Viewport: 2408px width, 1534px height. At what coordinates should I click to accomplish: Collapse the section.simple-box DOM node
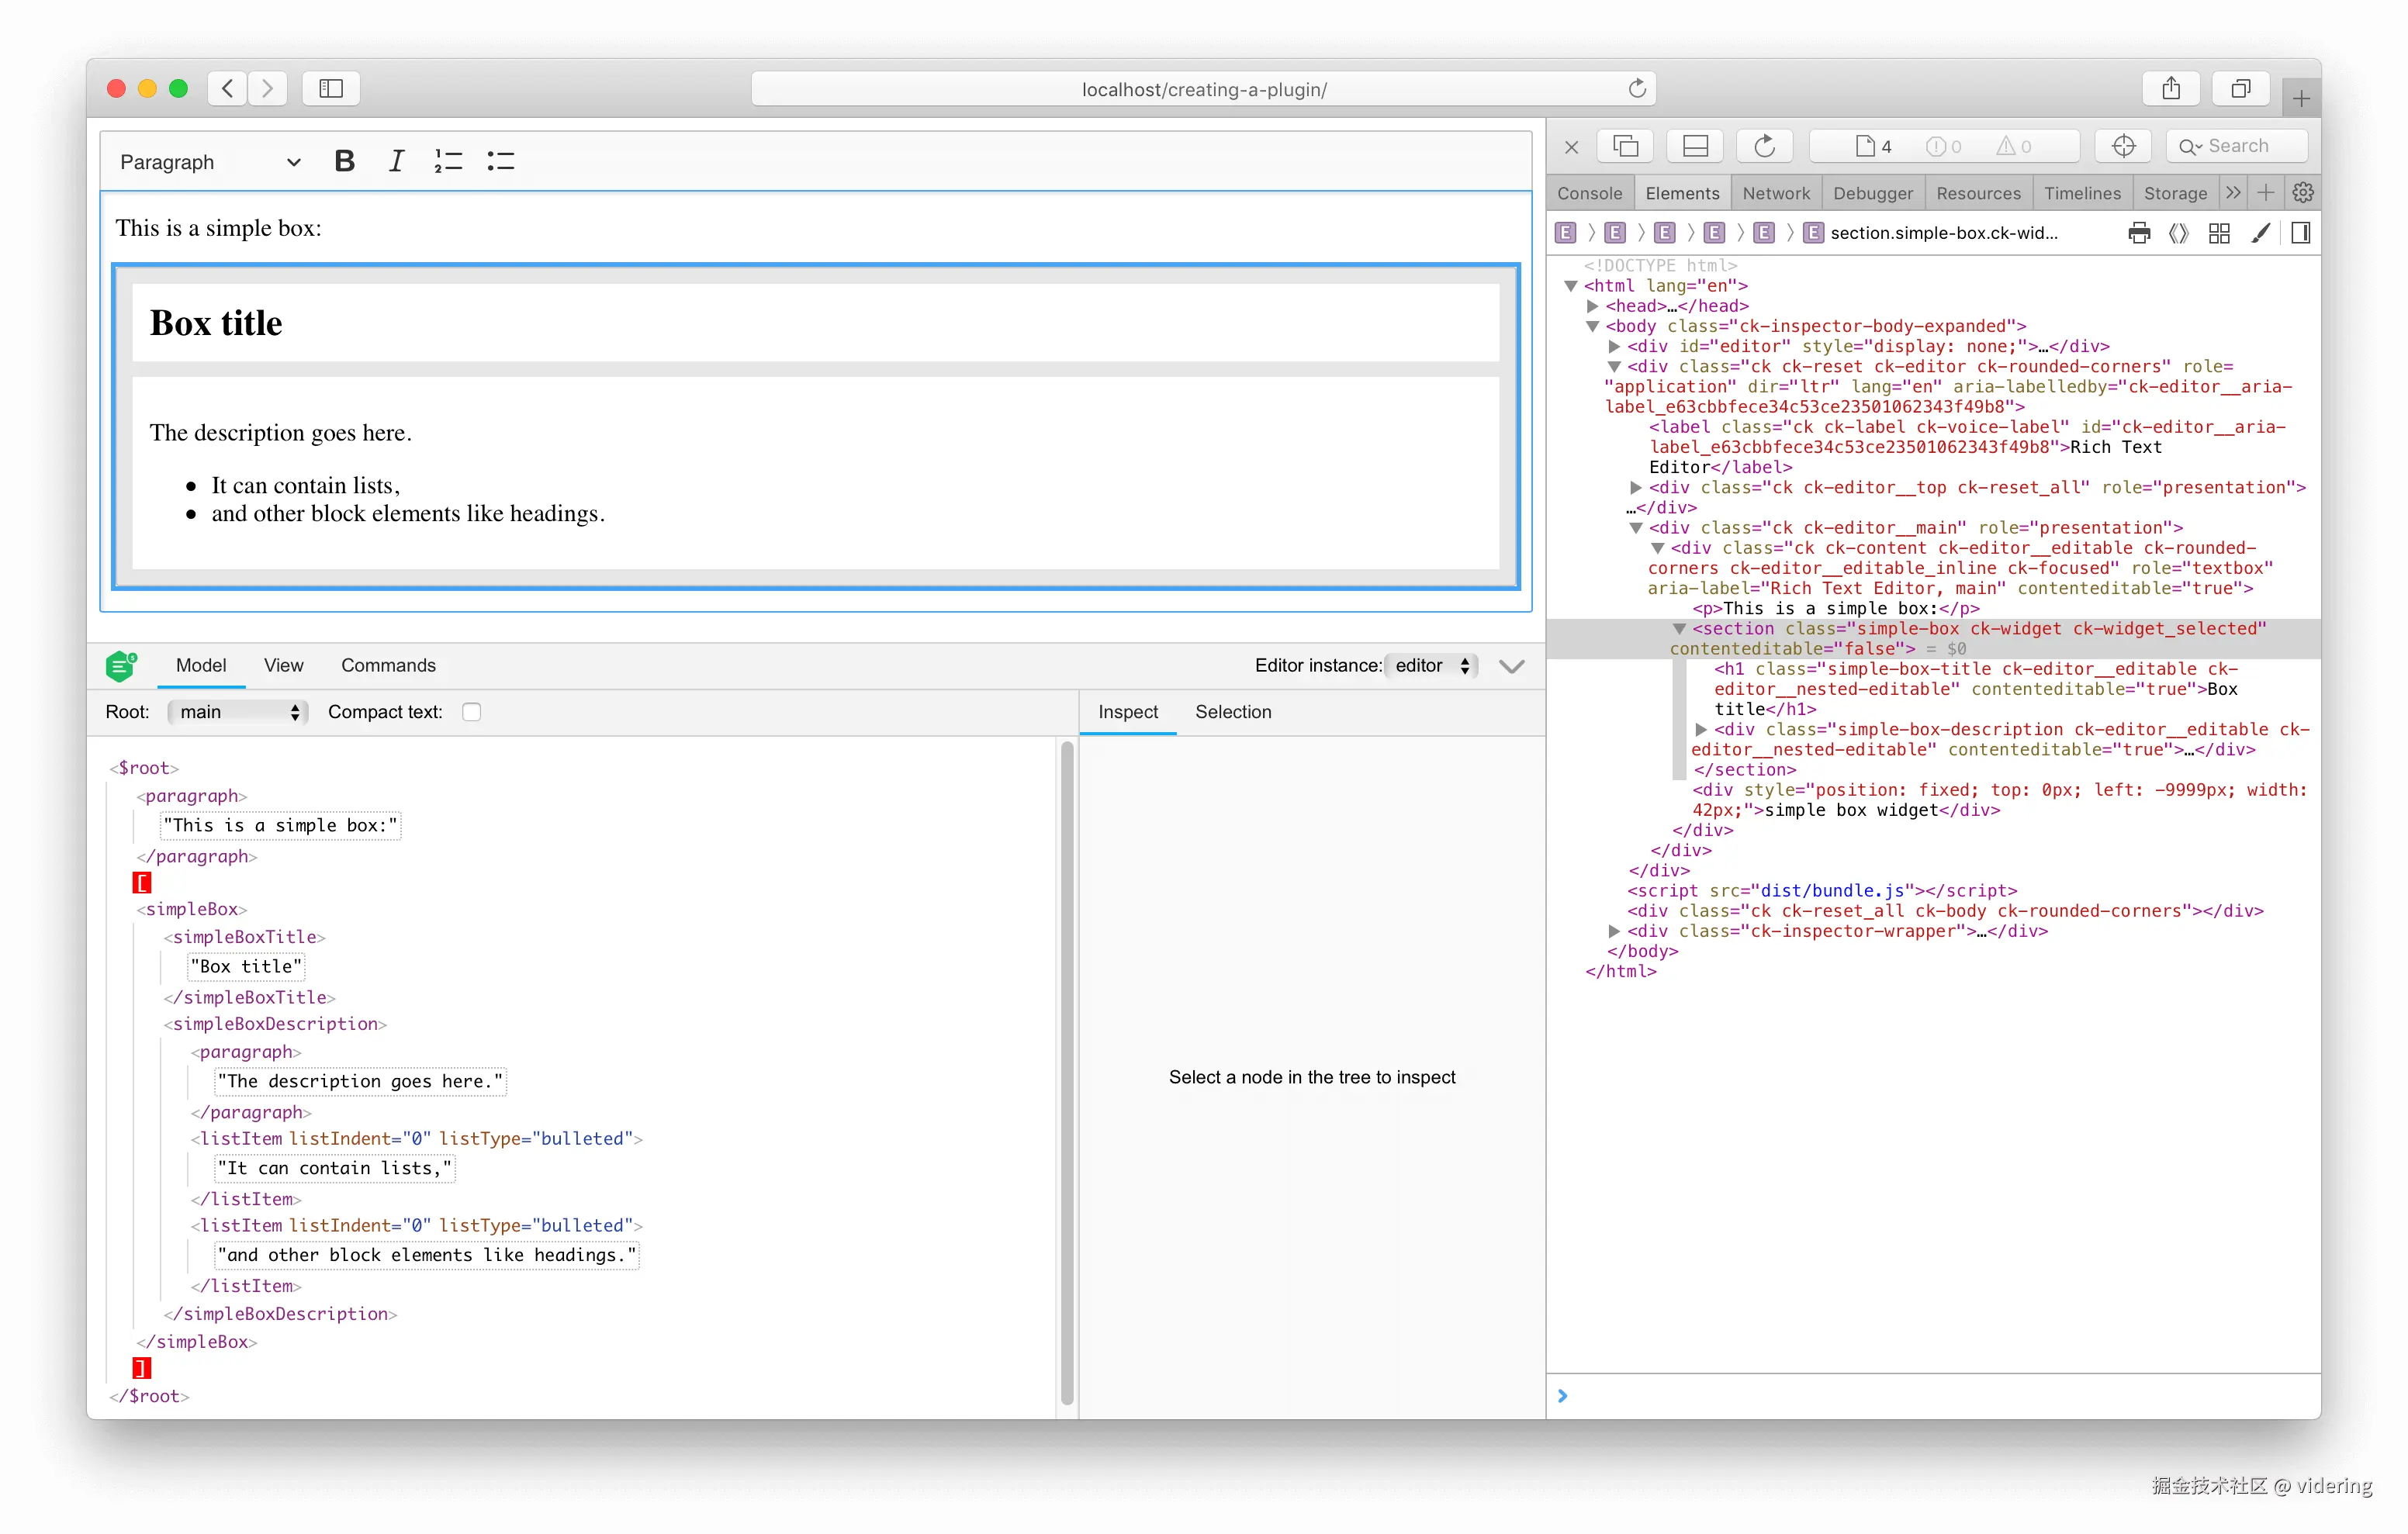(x=1679, y=629)
